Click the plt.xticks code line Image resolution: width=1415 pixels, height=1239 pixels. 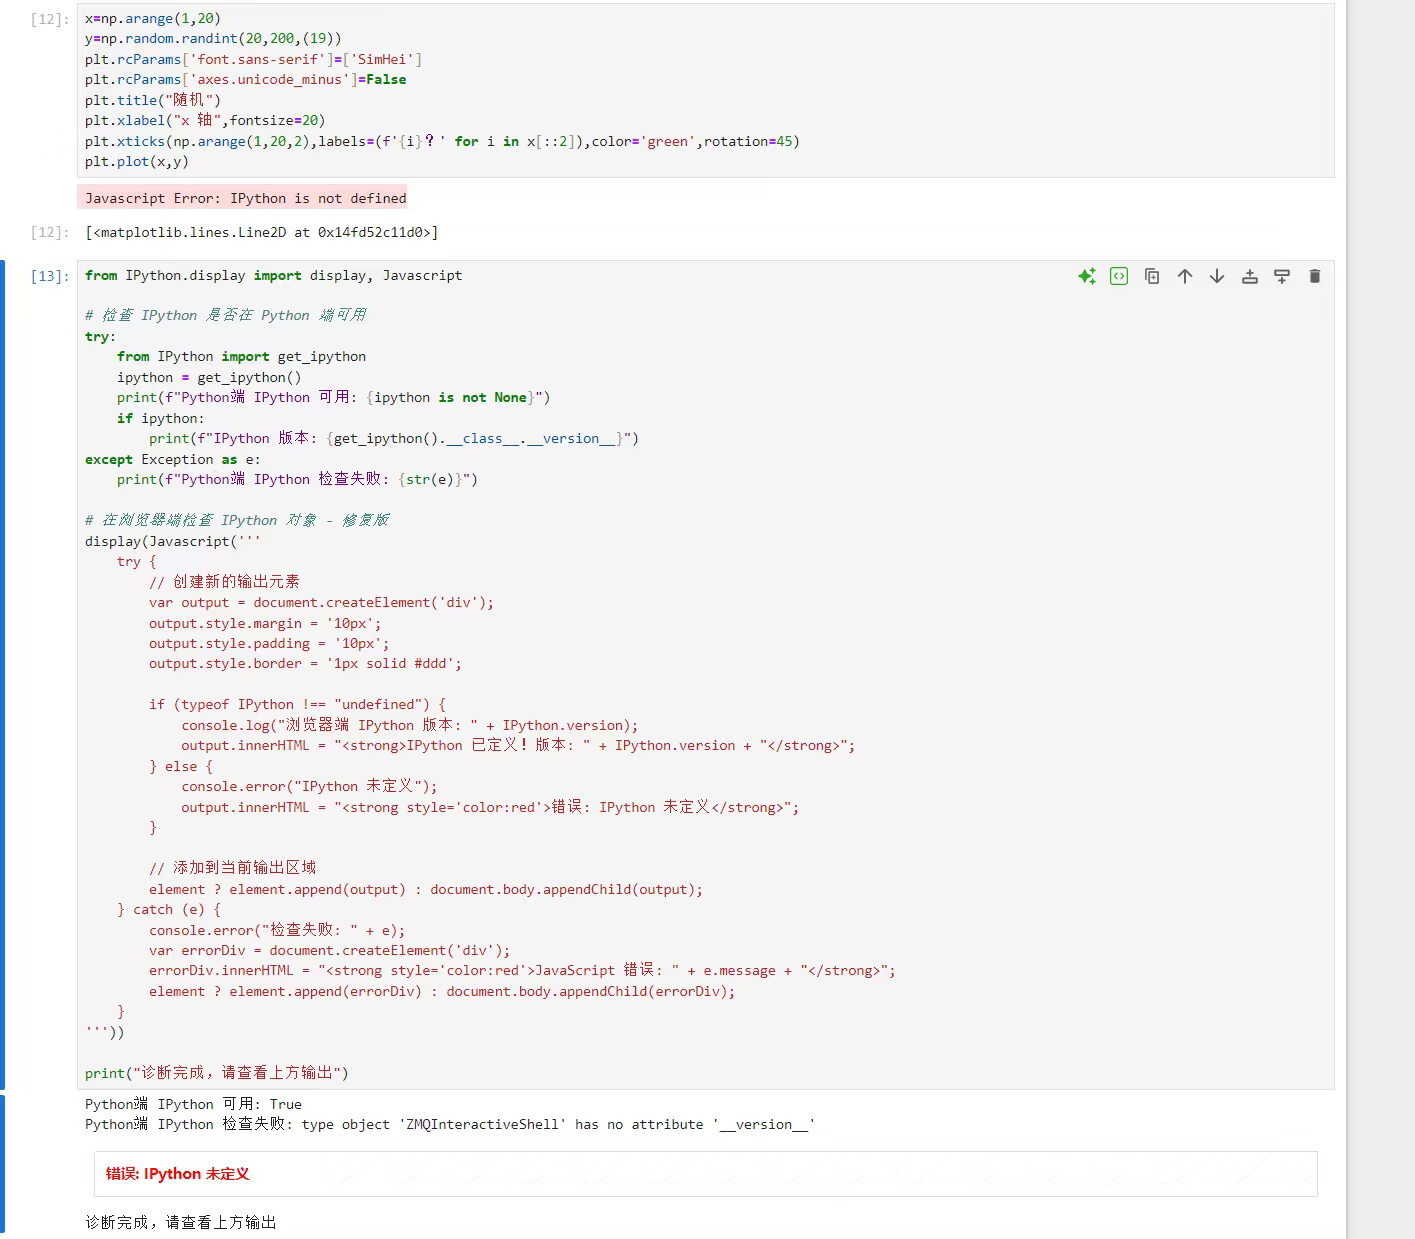click(440, 141)
